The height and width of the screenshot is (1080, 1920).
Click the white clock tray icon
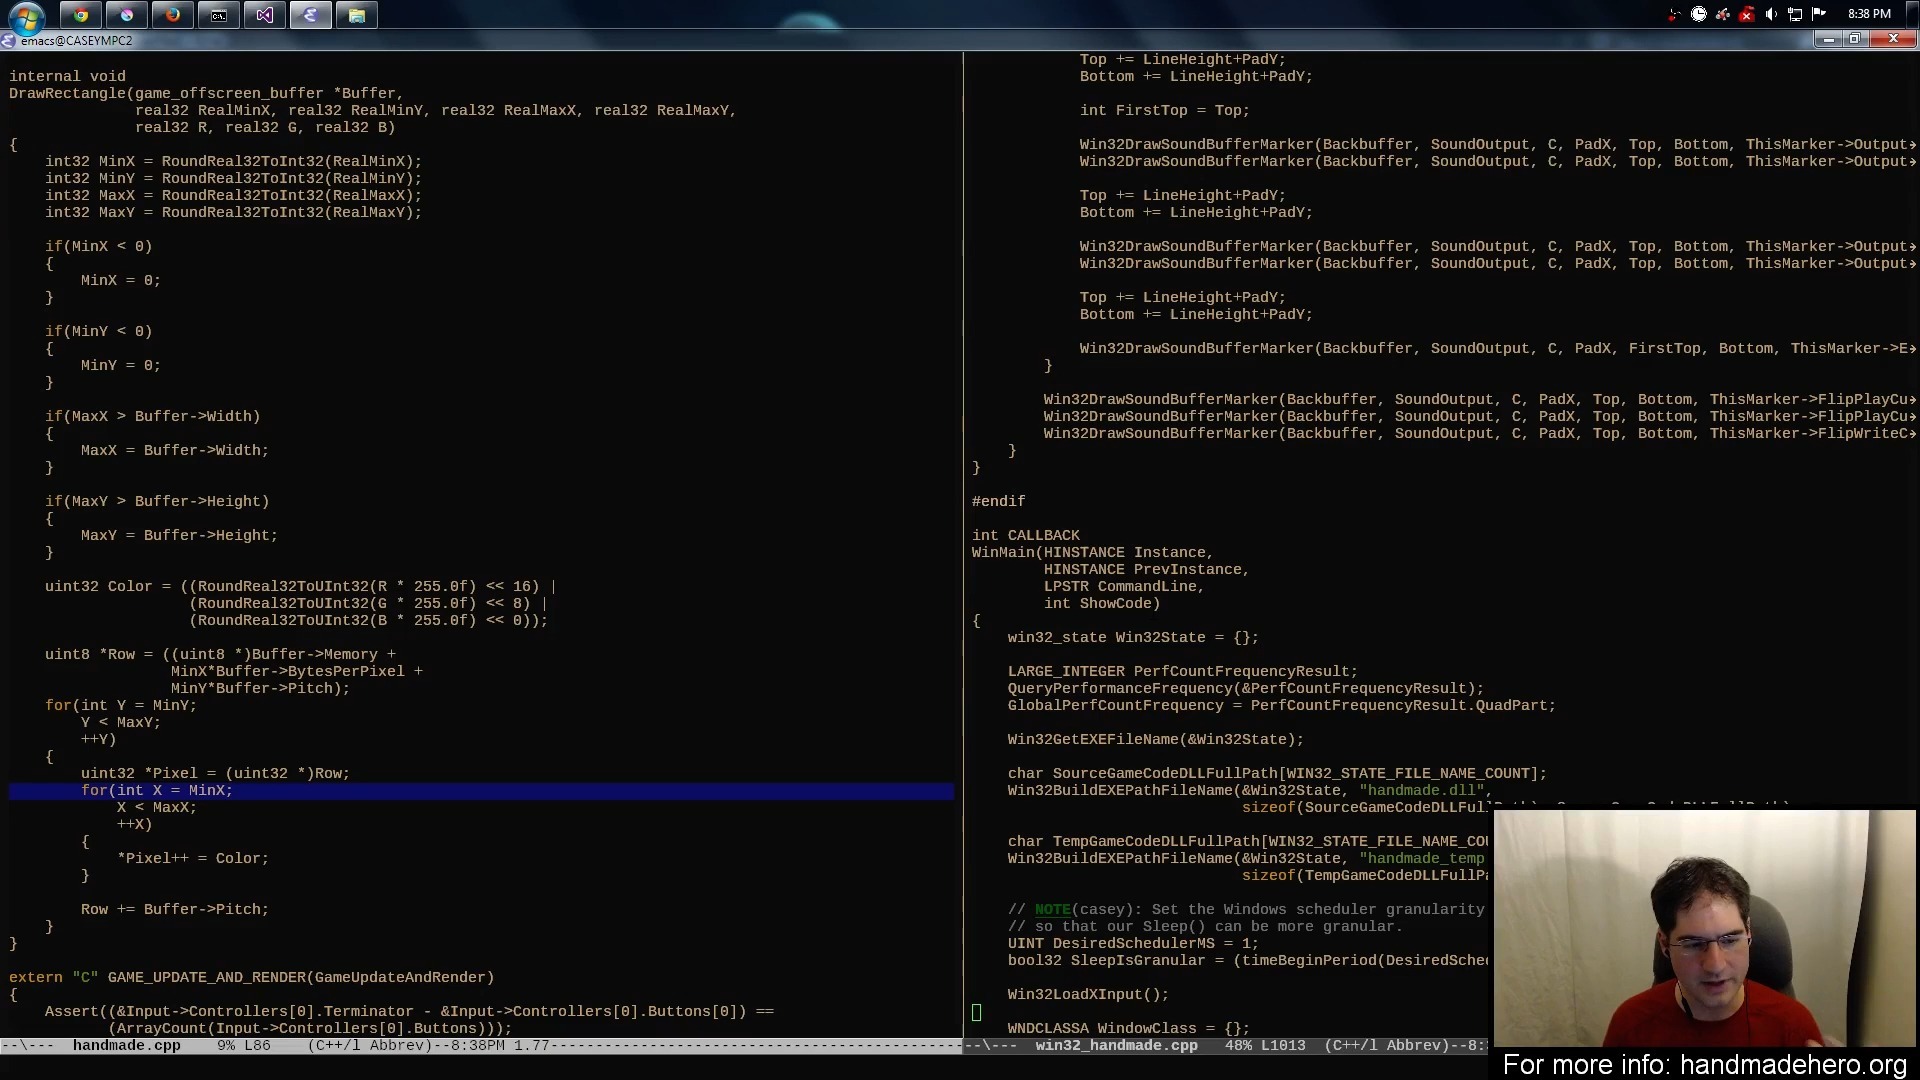point(1698,14)
